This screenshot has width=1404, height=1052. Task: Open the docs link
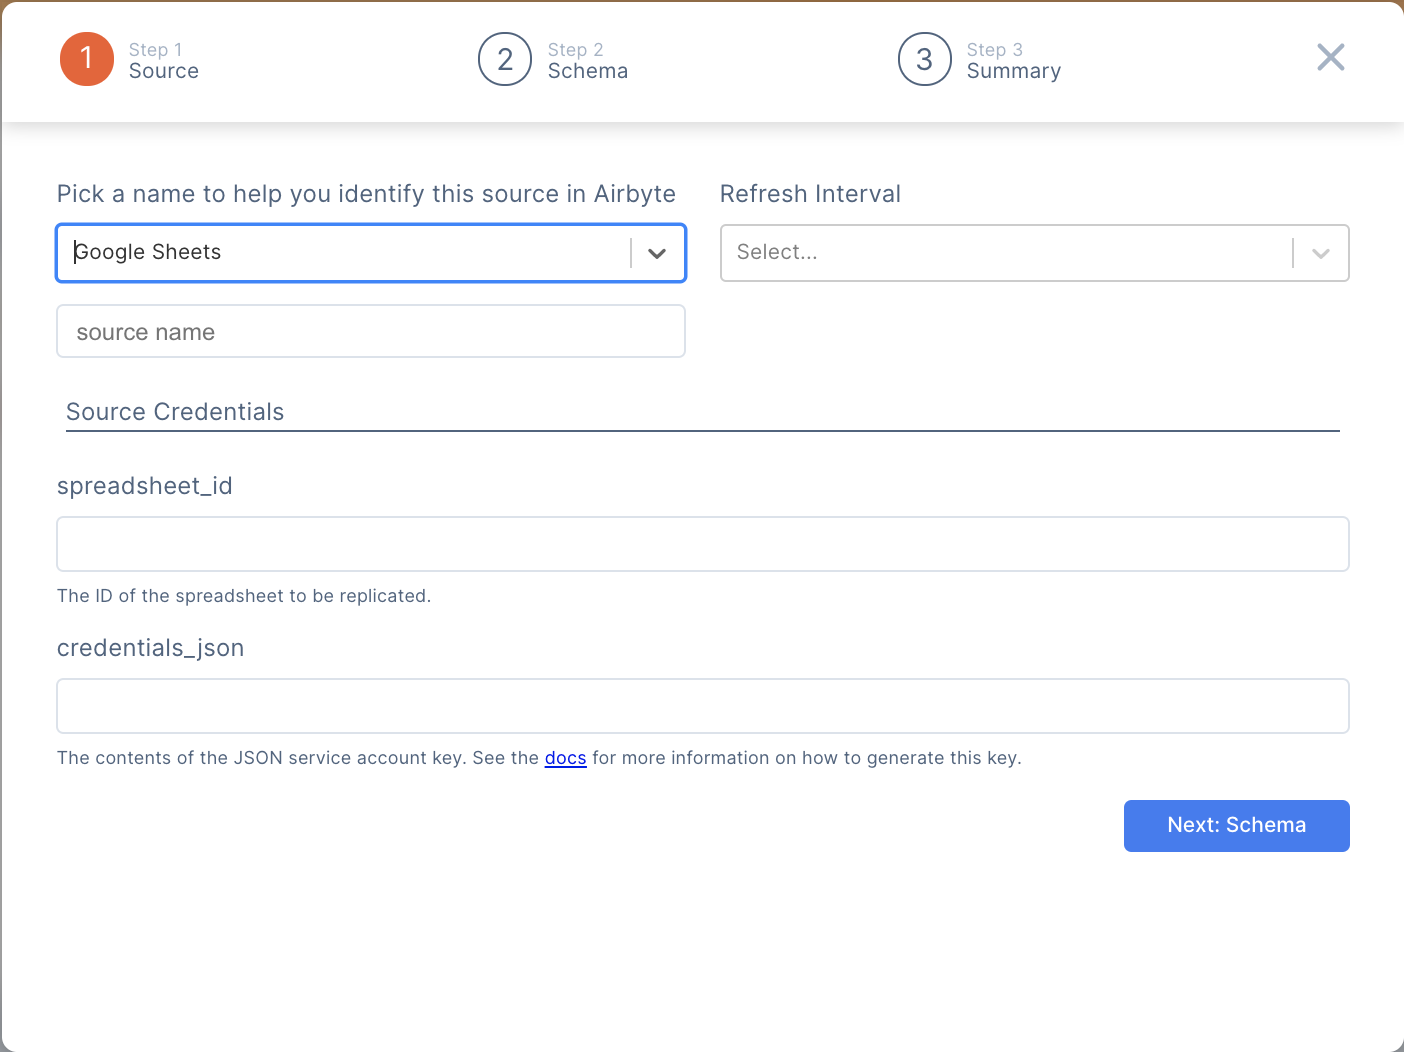565,758
